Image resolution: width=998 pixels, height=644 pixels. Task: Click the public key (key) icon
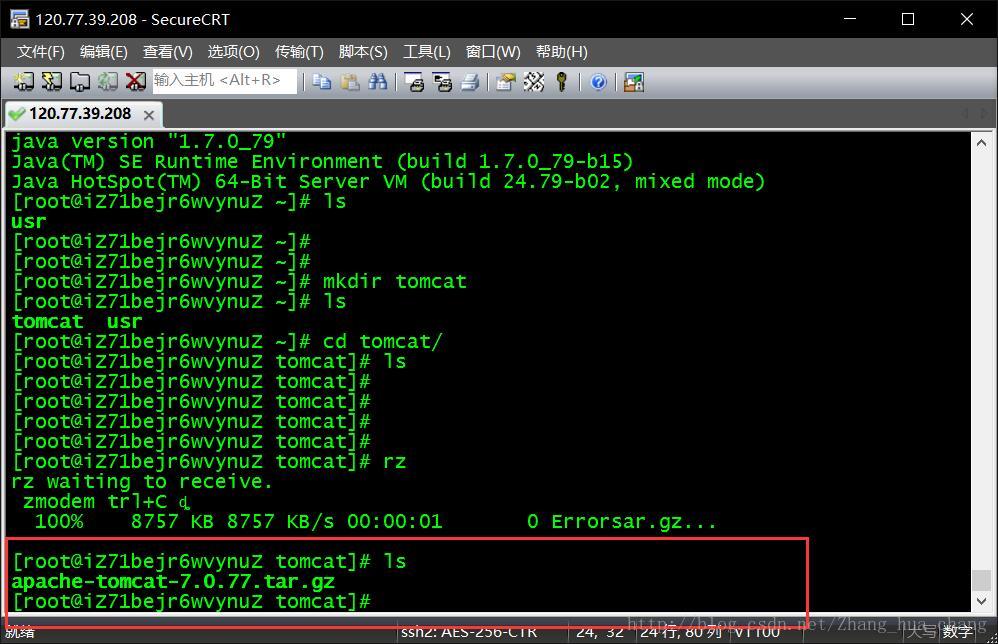561,81
